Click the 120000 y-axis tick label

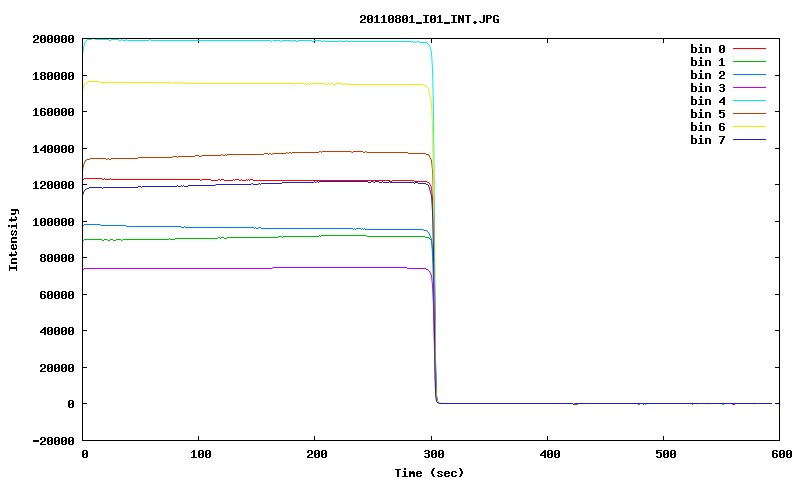(53, 185)
